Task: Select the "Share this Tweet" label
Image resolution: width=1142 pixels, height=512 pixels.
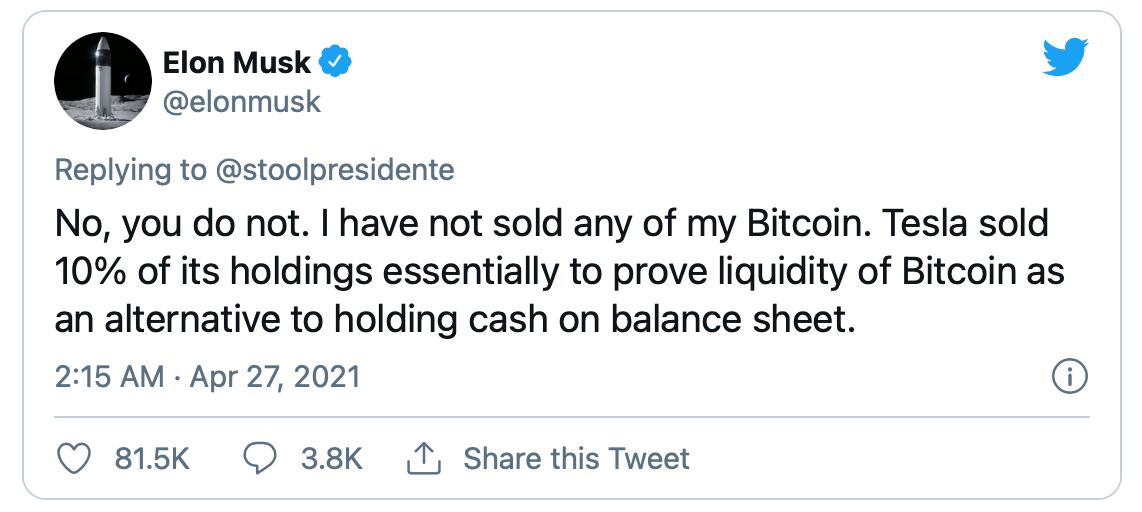Action: [576, 459]
